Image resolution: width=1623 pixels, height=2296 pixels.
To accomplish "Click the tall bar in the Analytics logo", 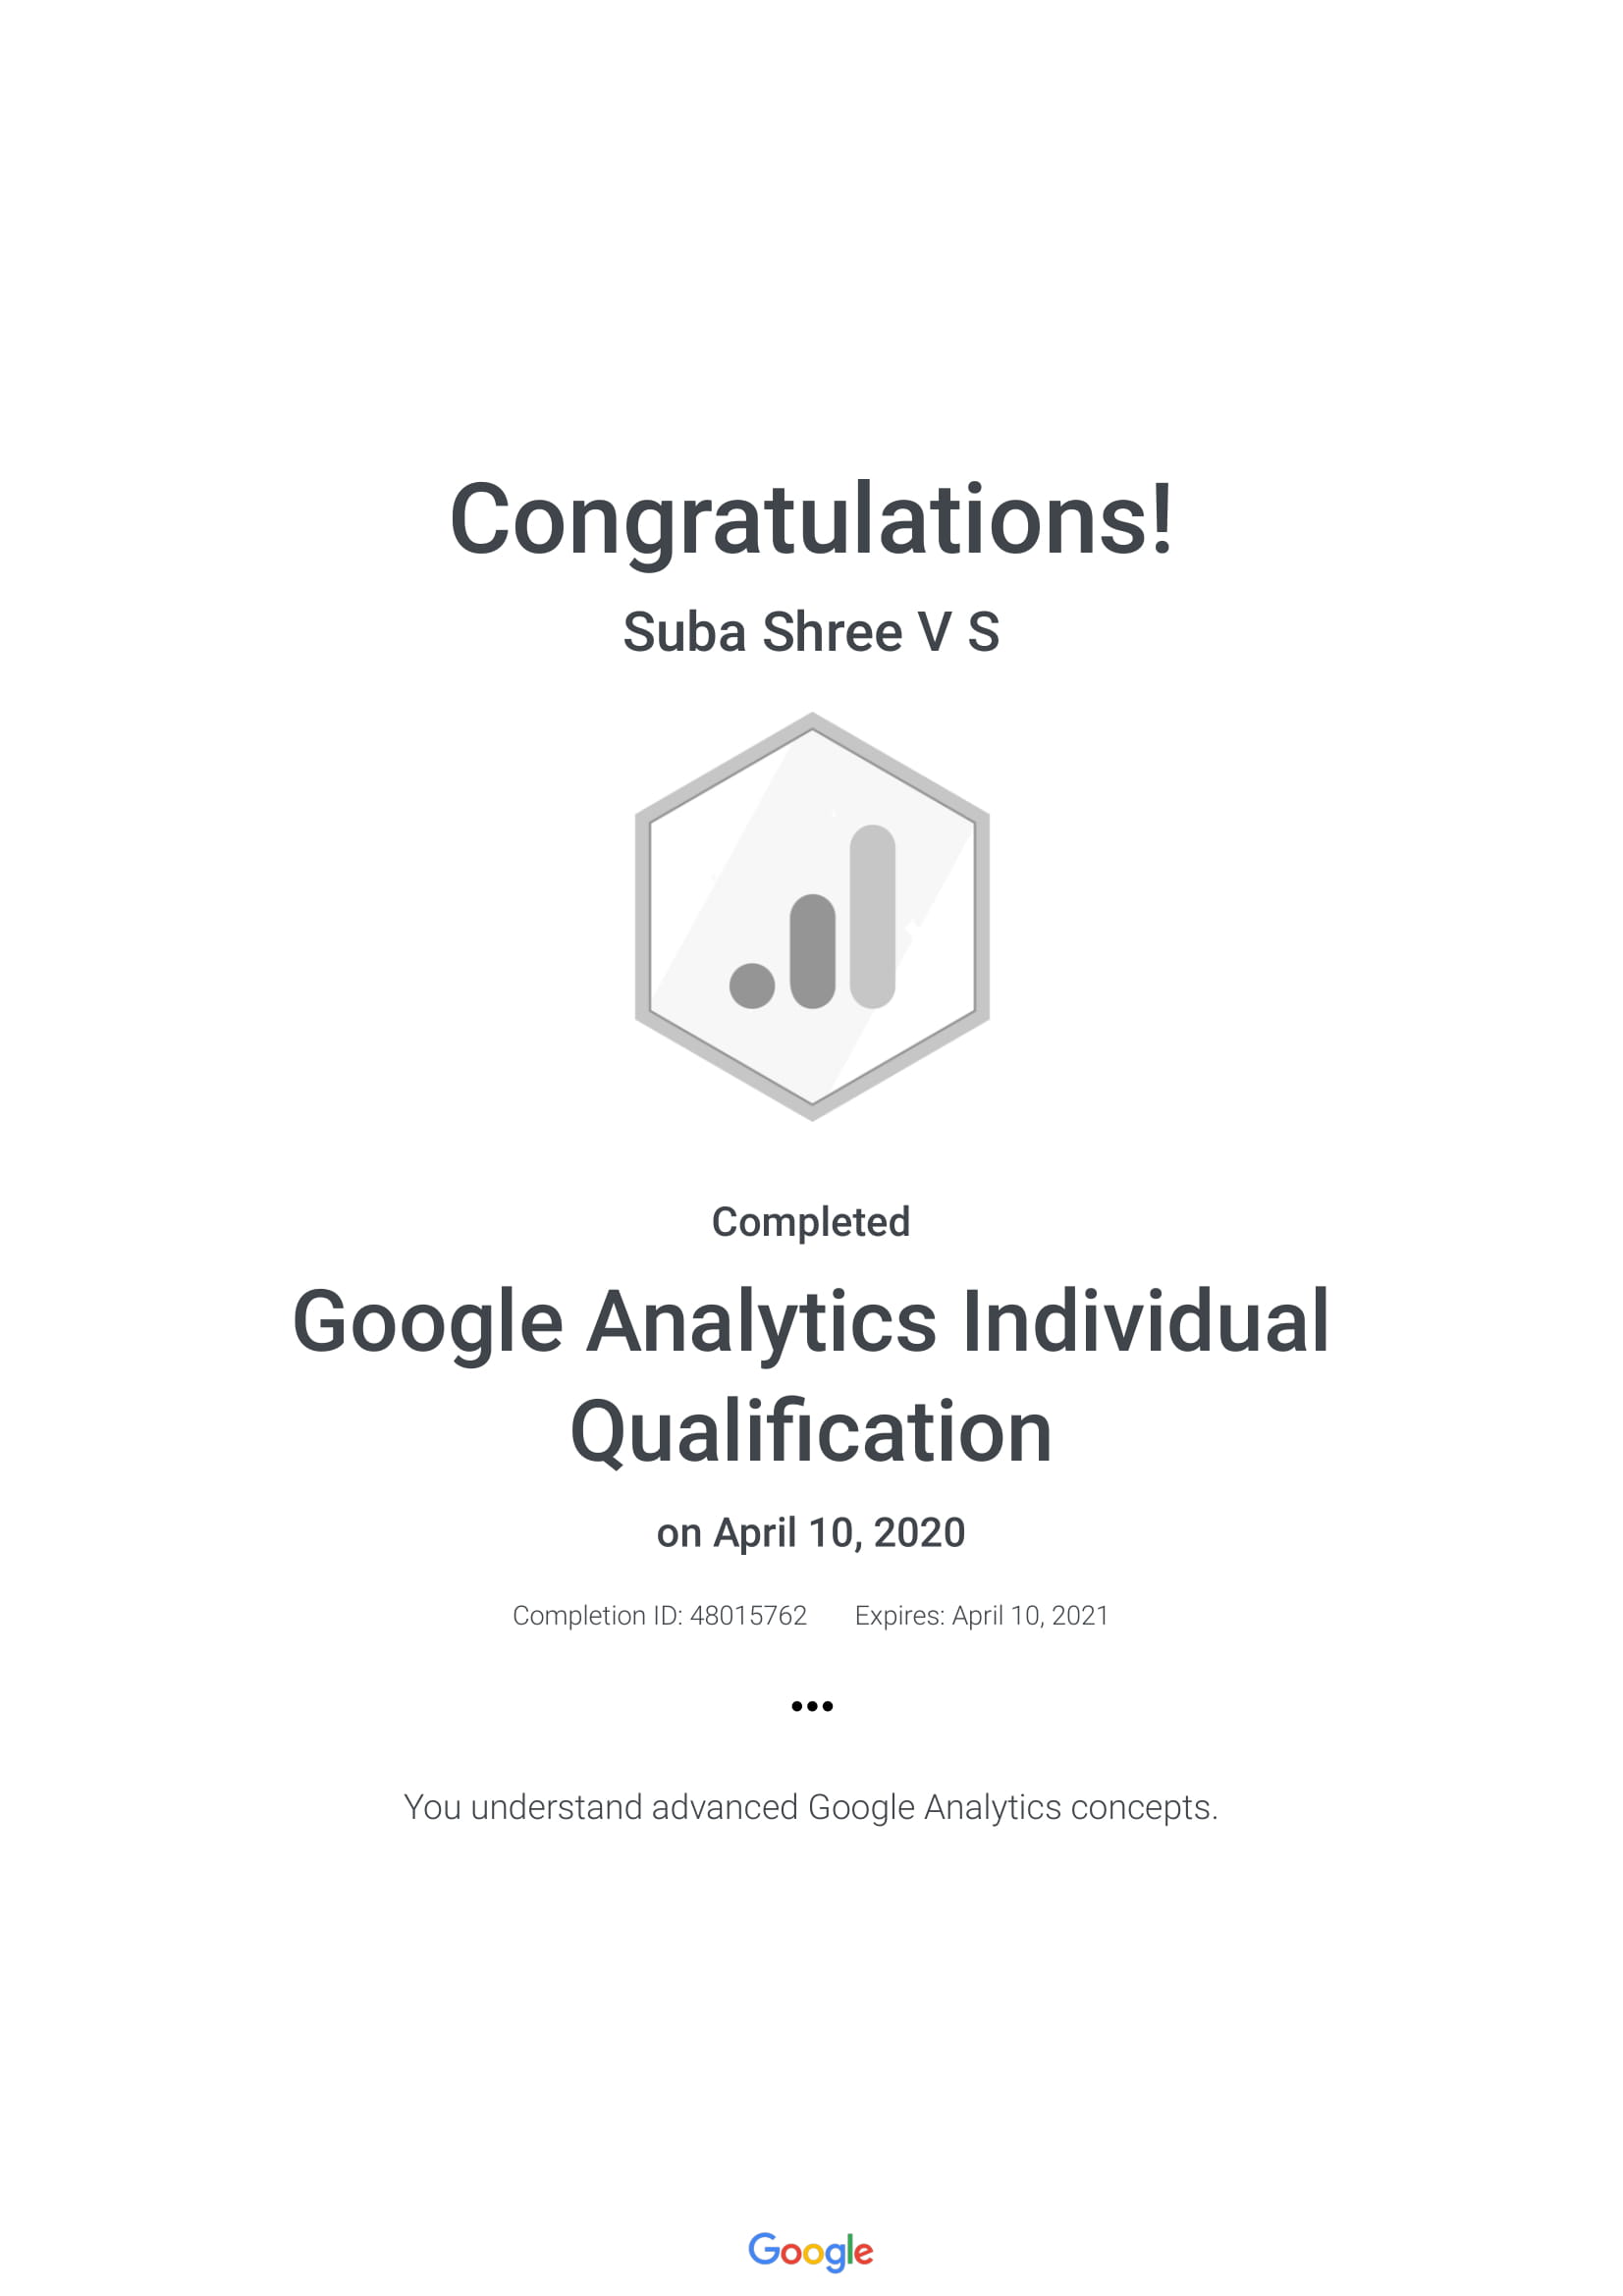I will [x=872, y=916].
